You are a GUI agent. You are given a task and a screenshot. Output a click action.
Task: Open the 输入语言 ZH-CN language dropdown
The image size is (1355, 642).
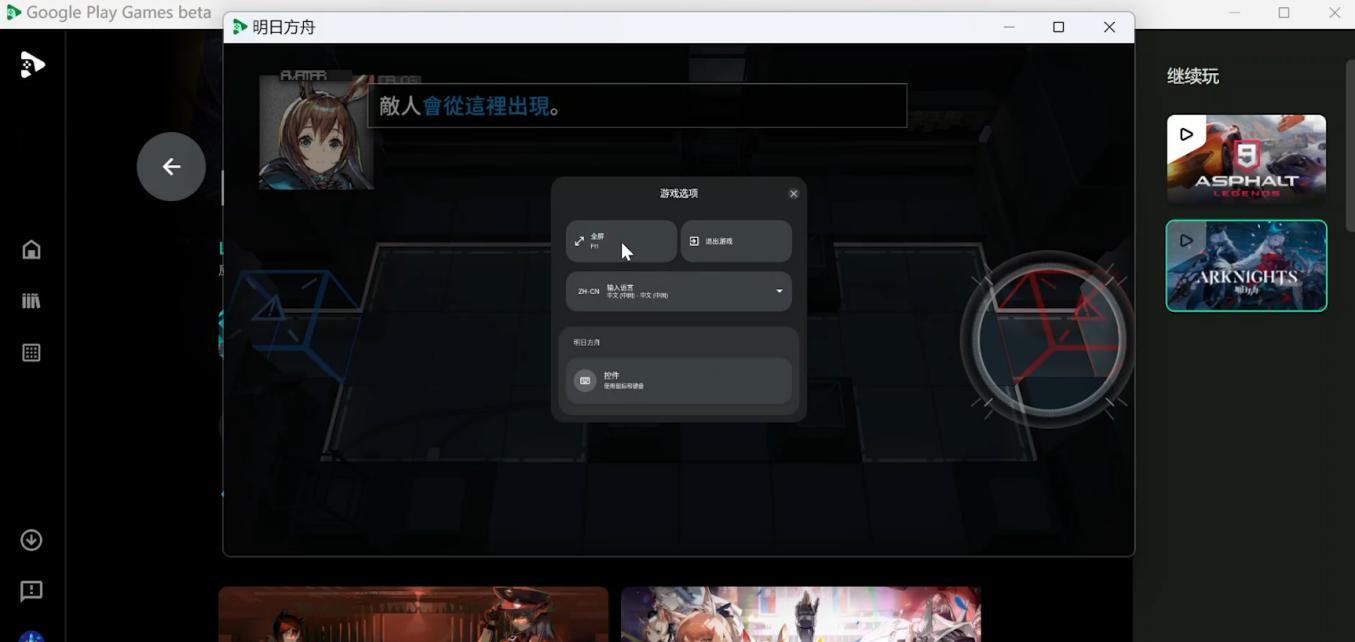(x=679, y=291)
